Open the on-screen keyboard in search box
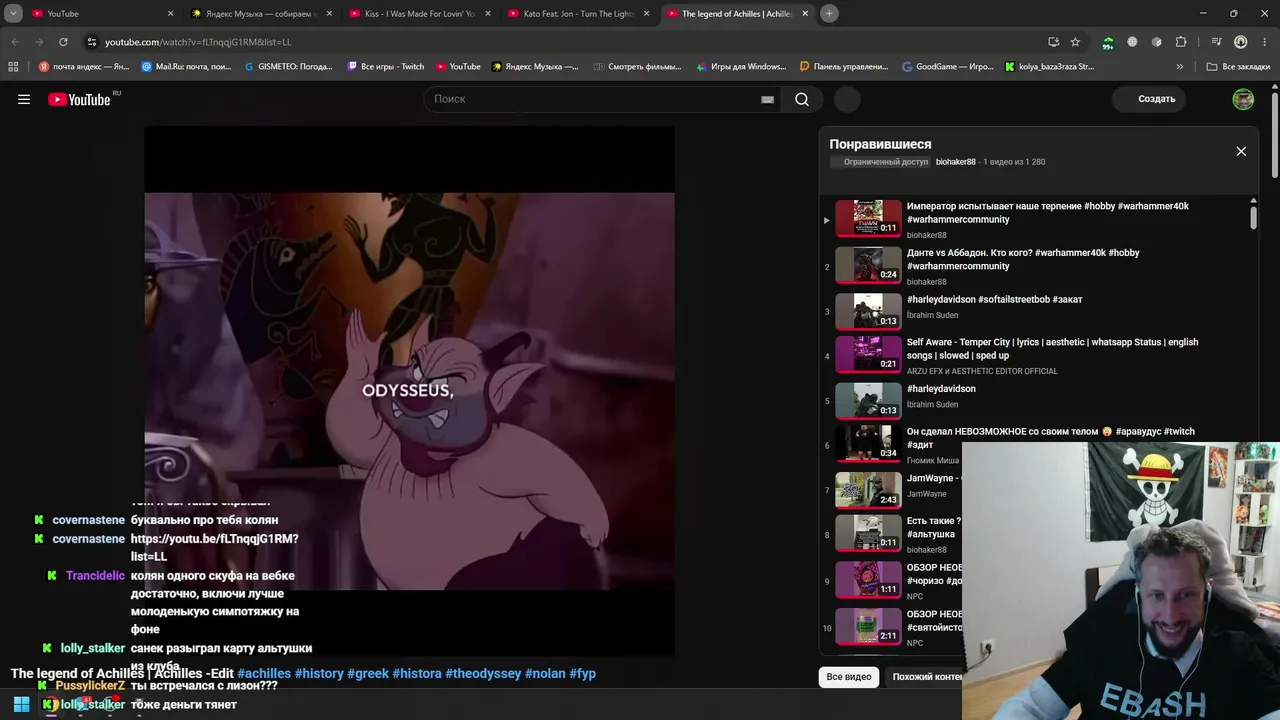The height and width of the screenshot is (720, 1280). (x=767, y=99)
